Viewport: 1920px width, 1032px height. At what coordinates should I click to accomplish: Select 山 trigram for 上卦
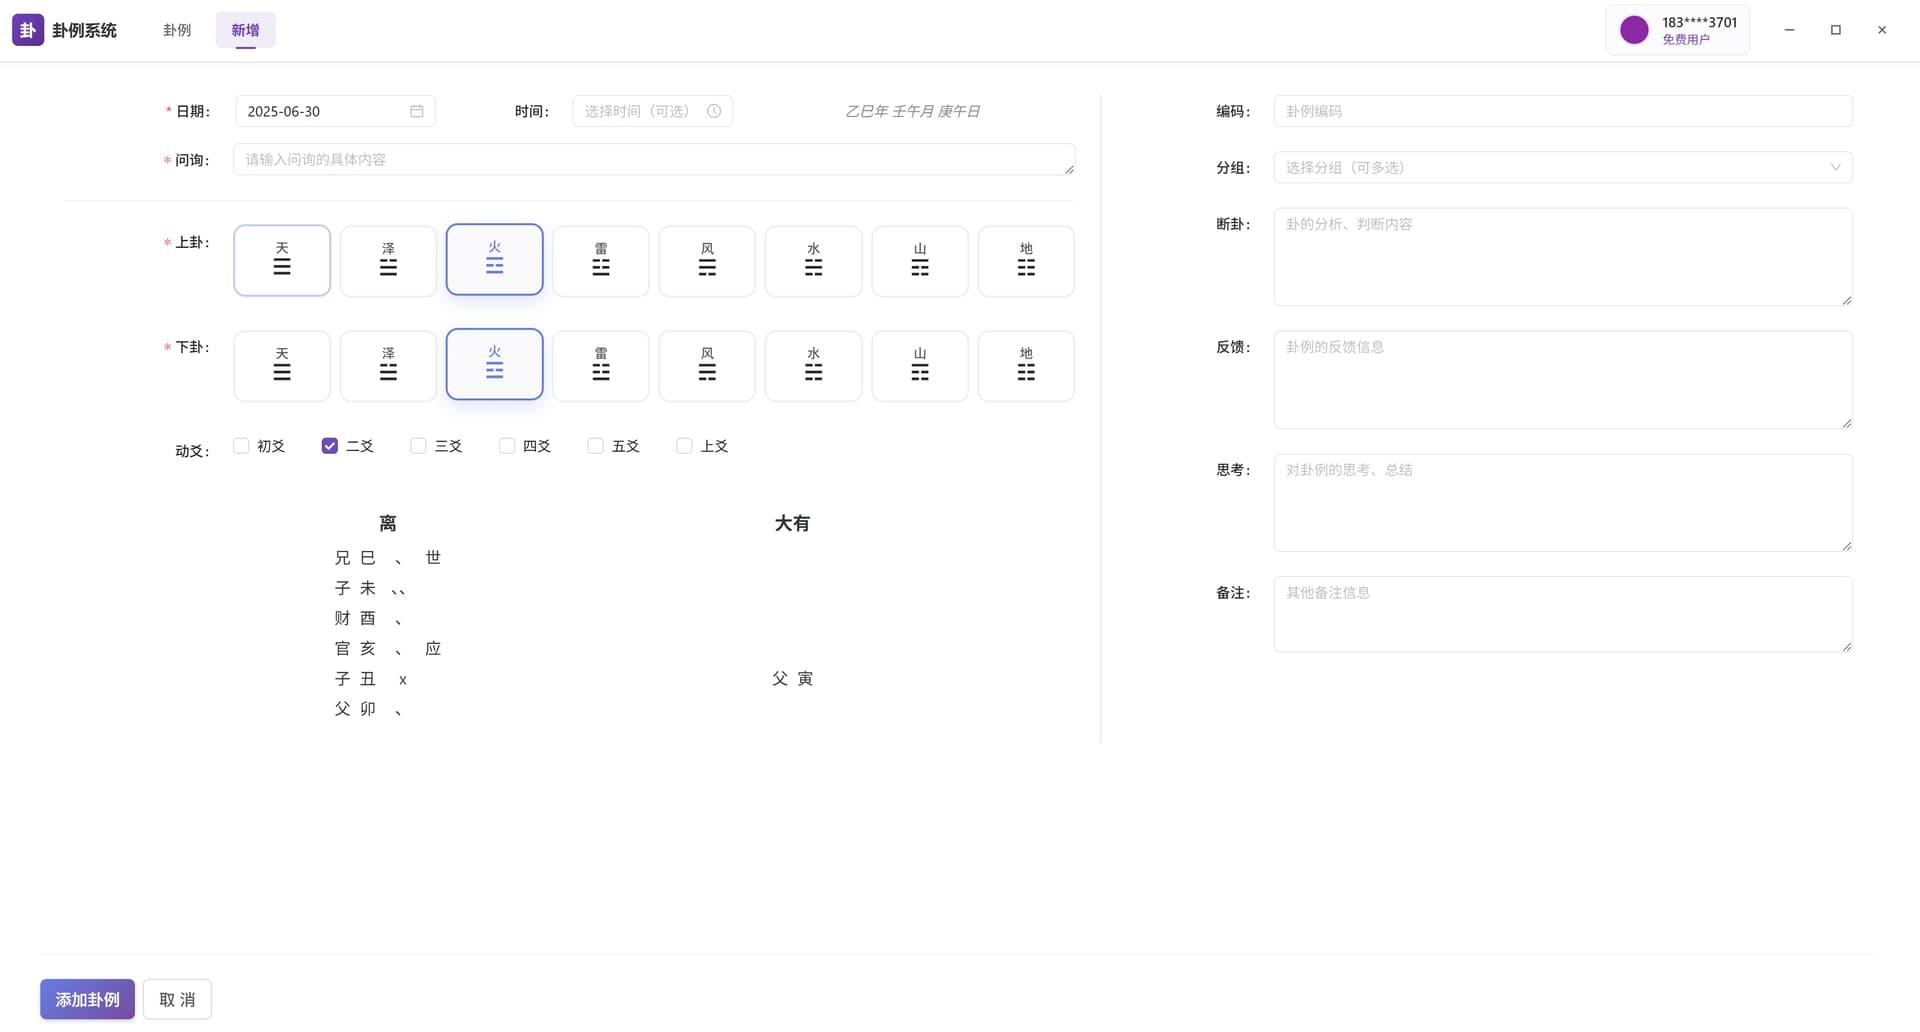coord(920,261)
